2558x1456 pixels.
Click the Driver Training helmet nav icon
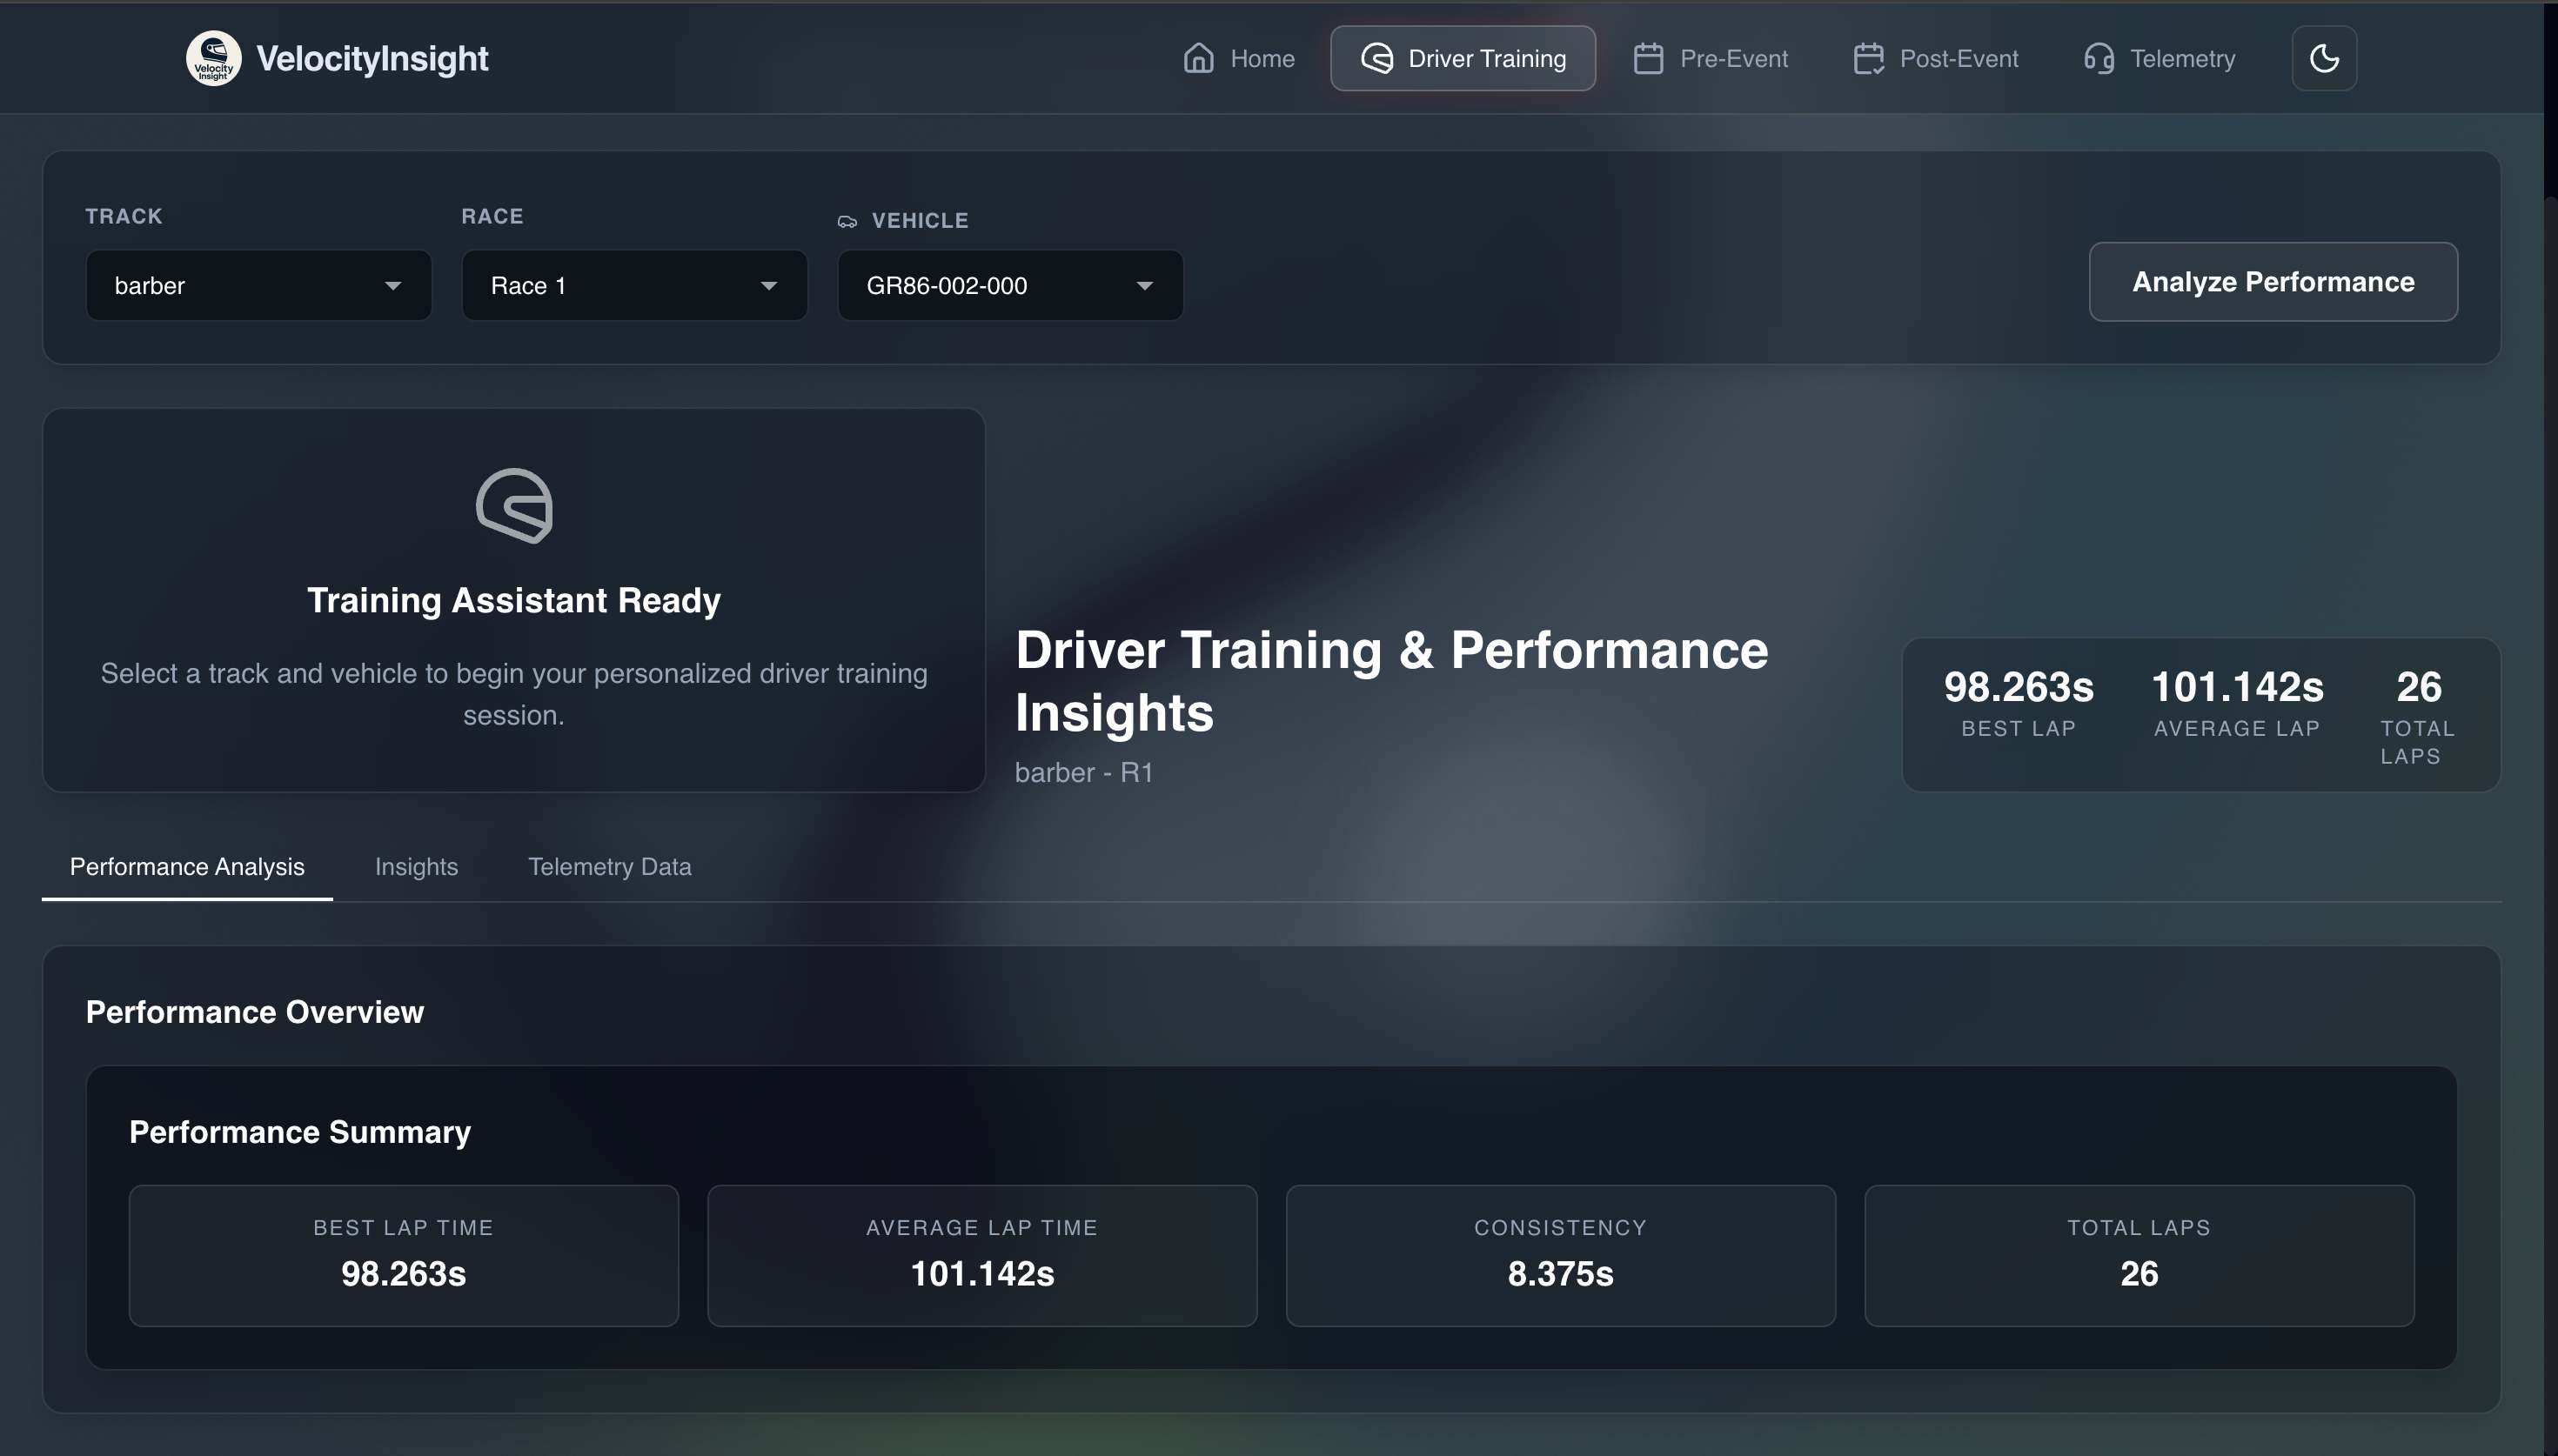click(x=1376, y=58)
